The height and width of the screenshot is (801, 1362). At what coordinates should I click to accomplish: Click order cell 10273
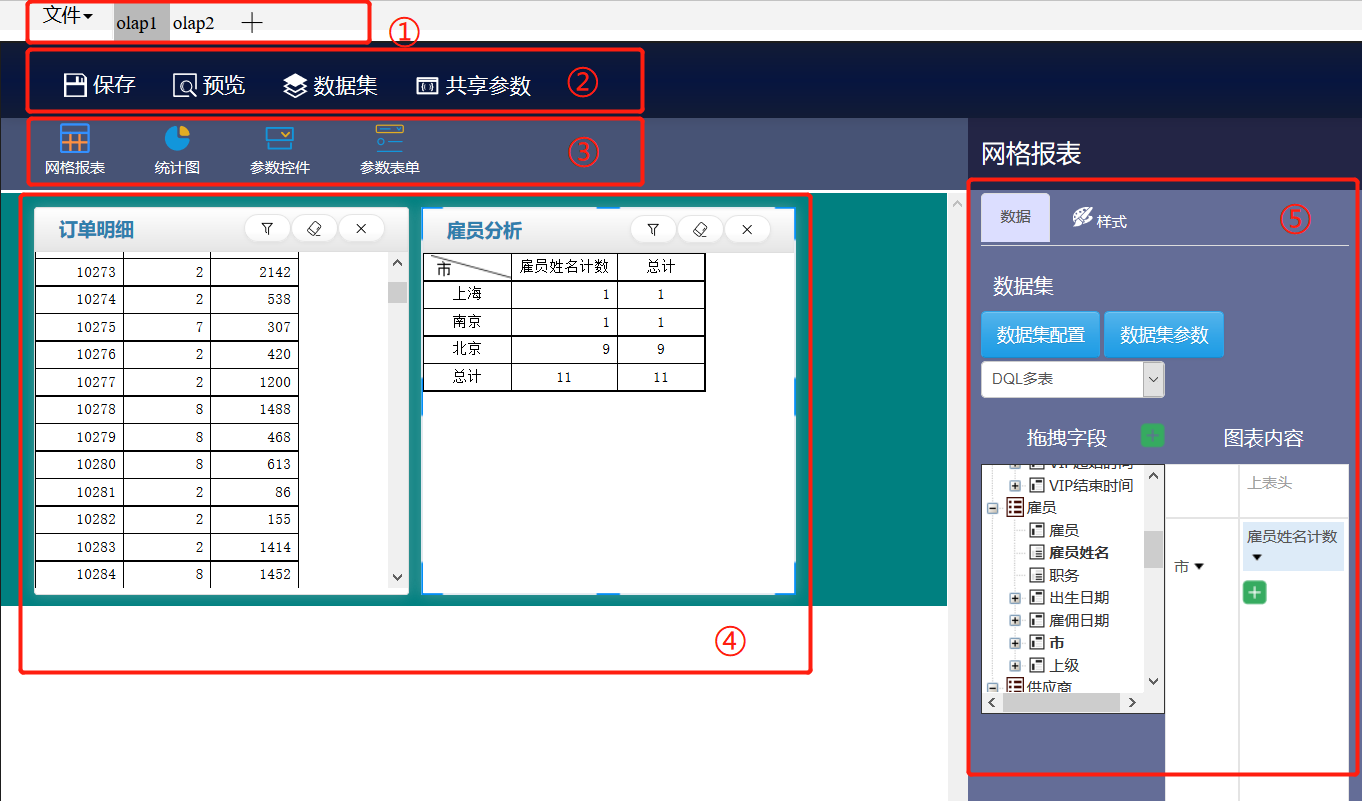pos(79,272)
